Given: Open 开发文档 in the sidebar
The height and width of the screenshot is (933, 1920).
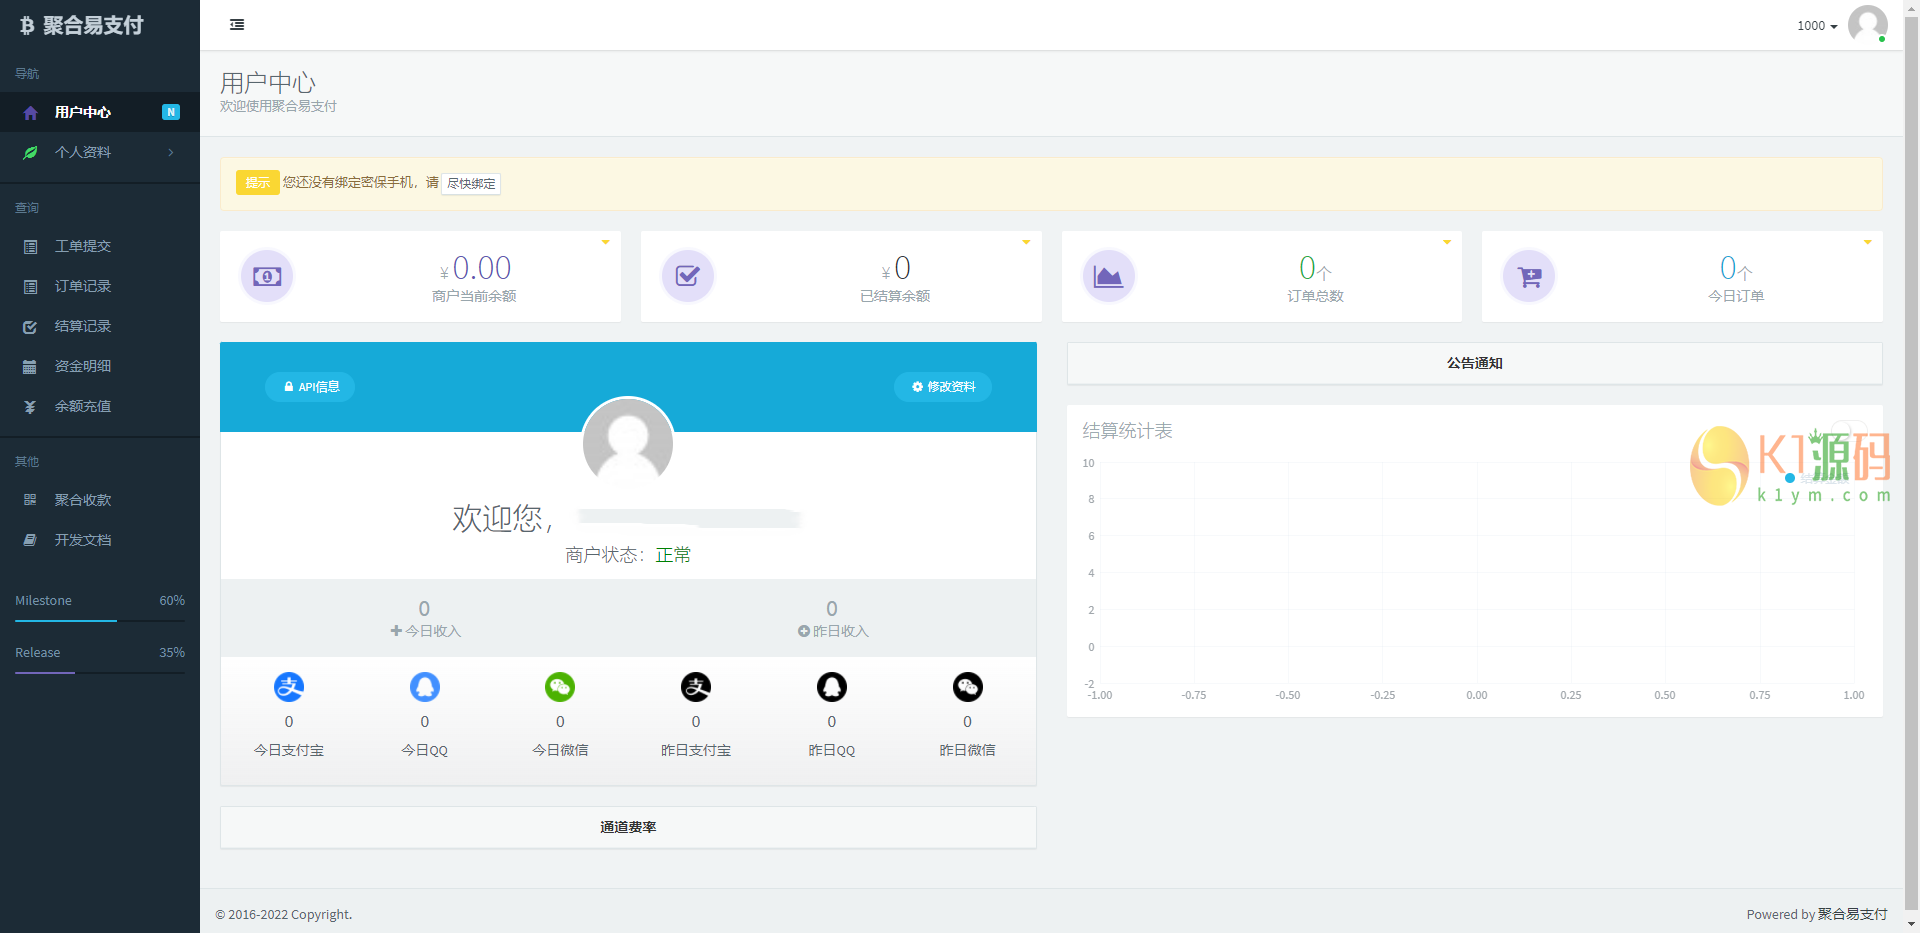Looking at the screenshot, I should [x=100, y=540].
